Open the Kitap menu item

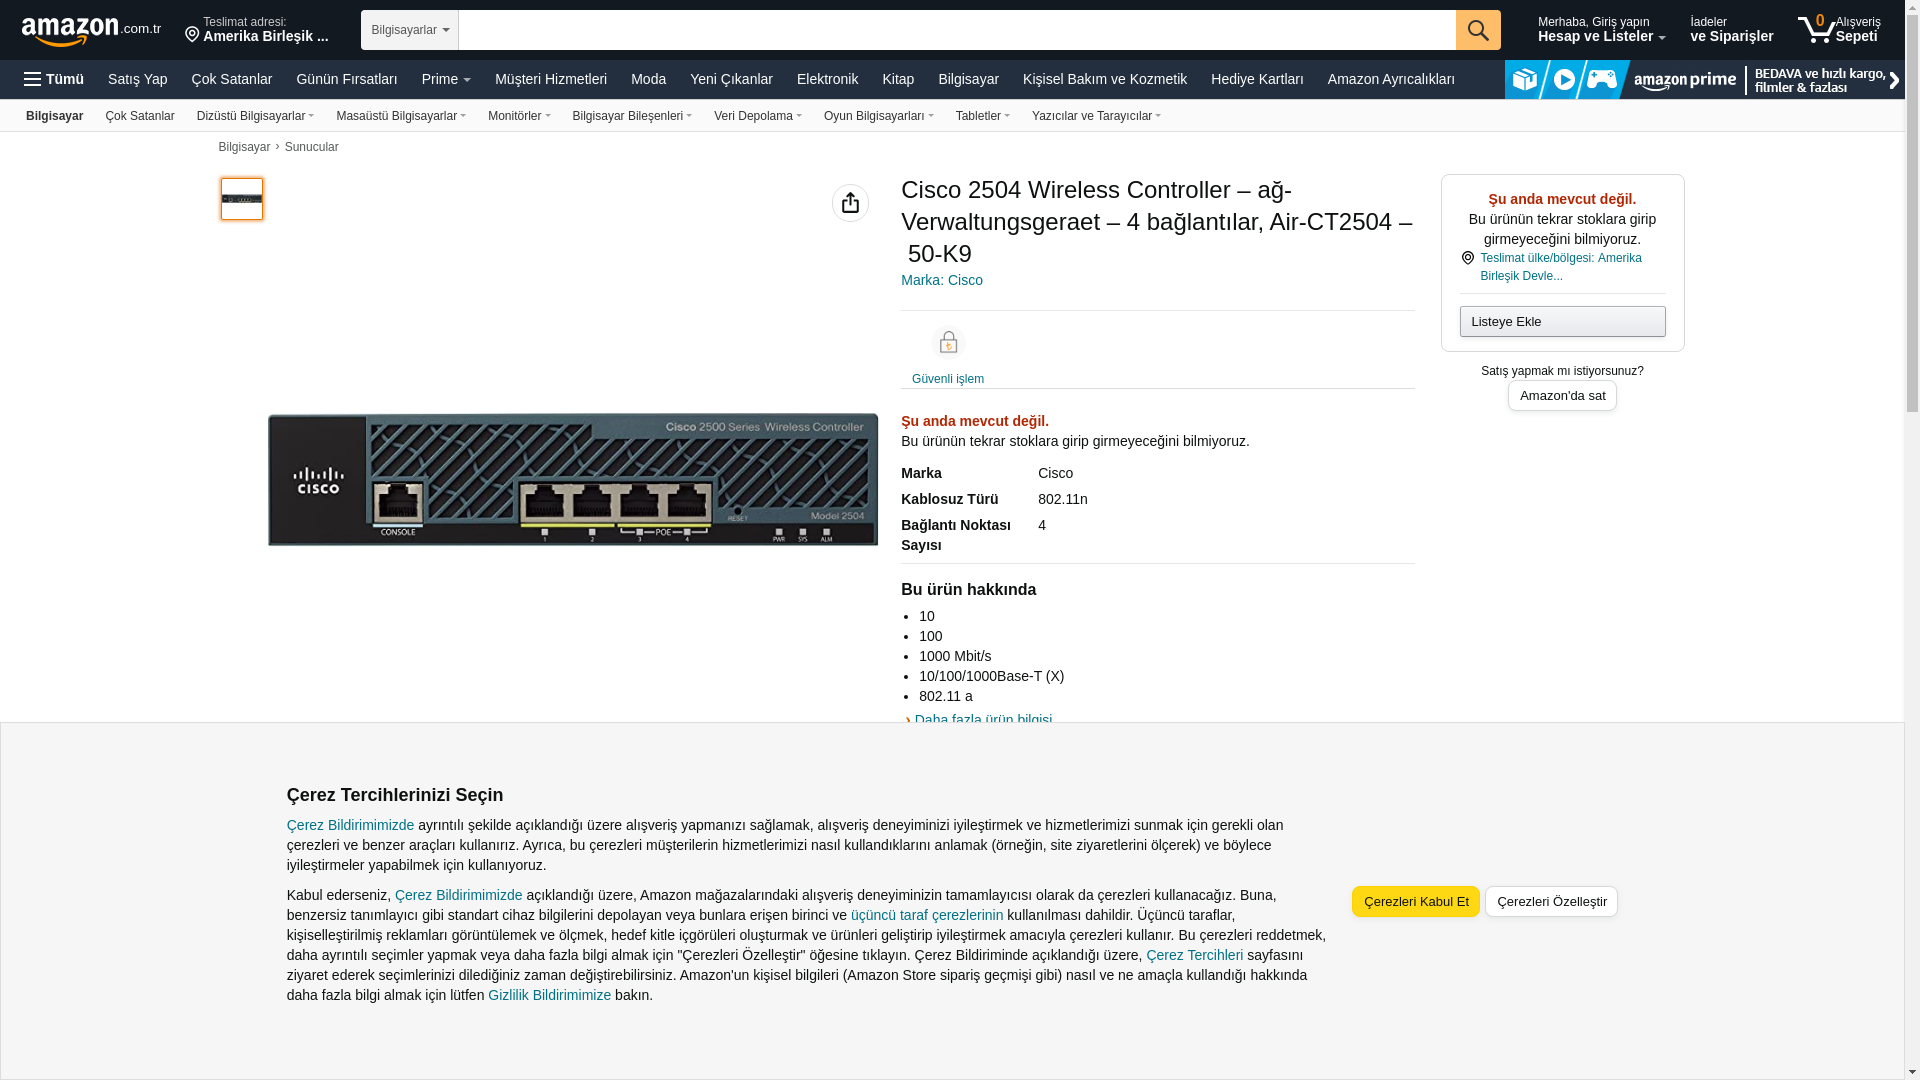point(897,79)
